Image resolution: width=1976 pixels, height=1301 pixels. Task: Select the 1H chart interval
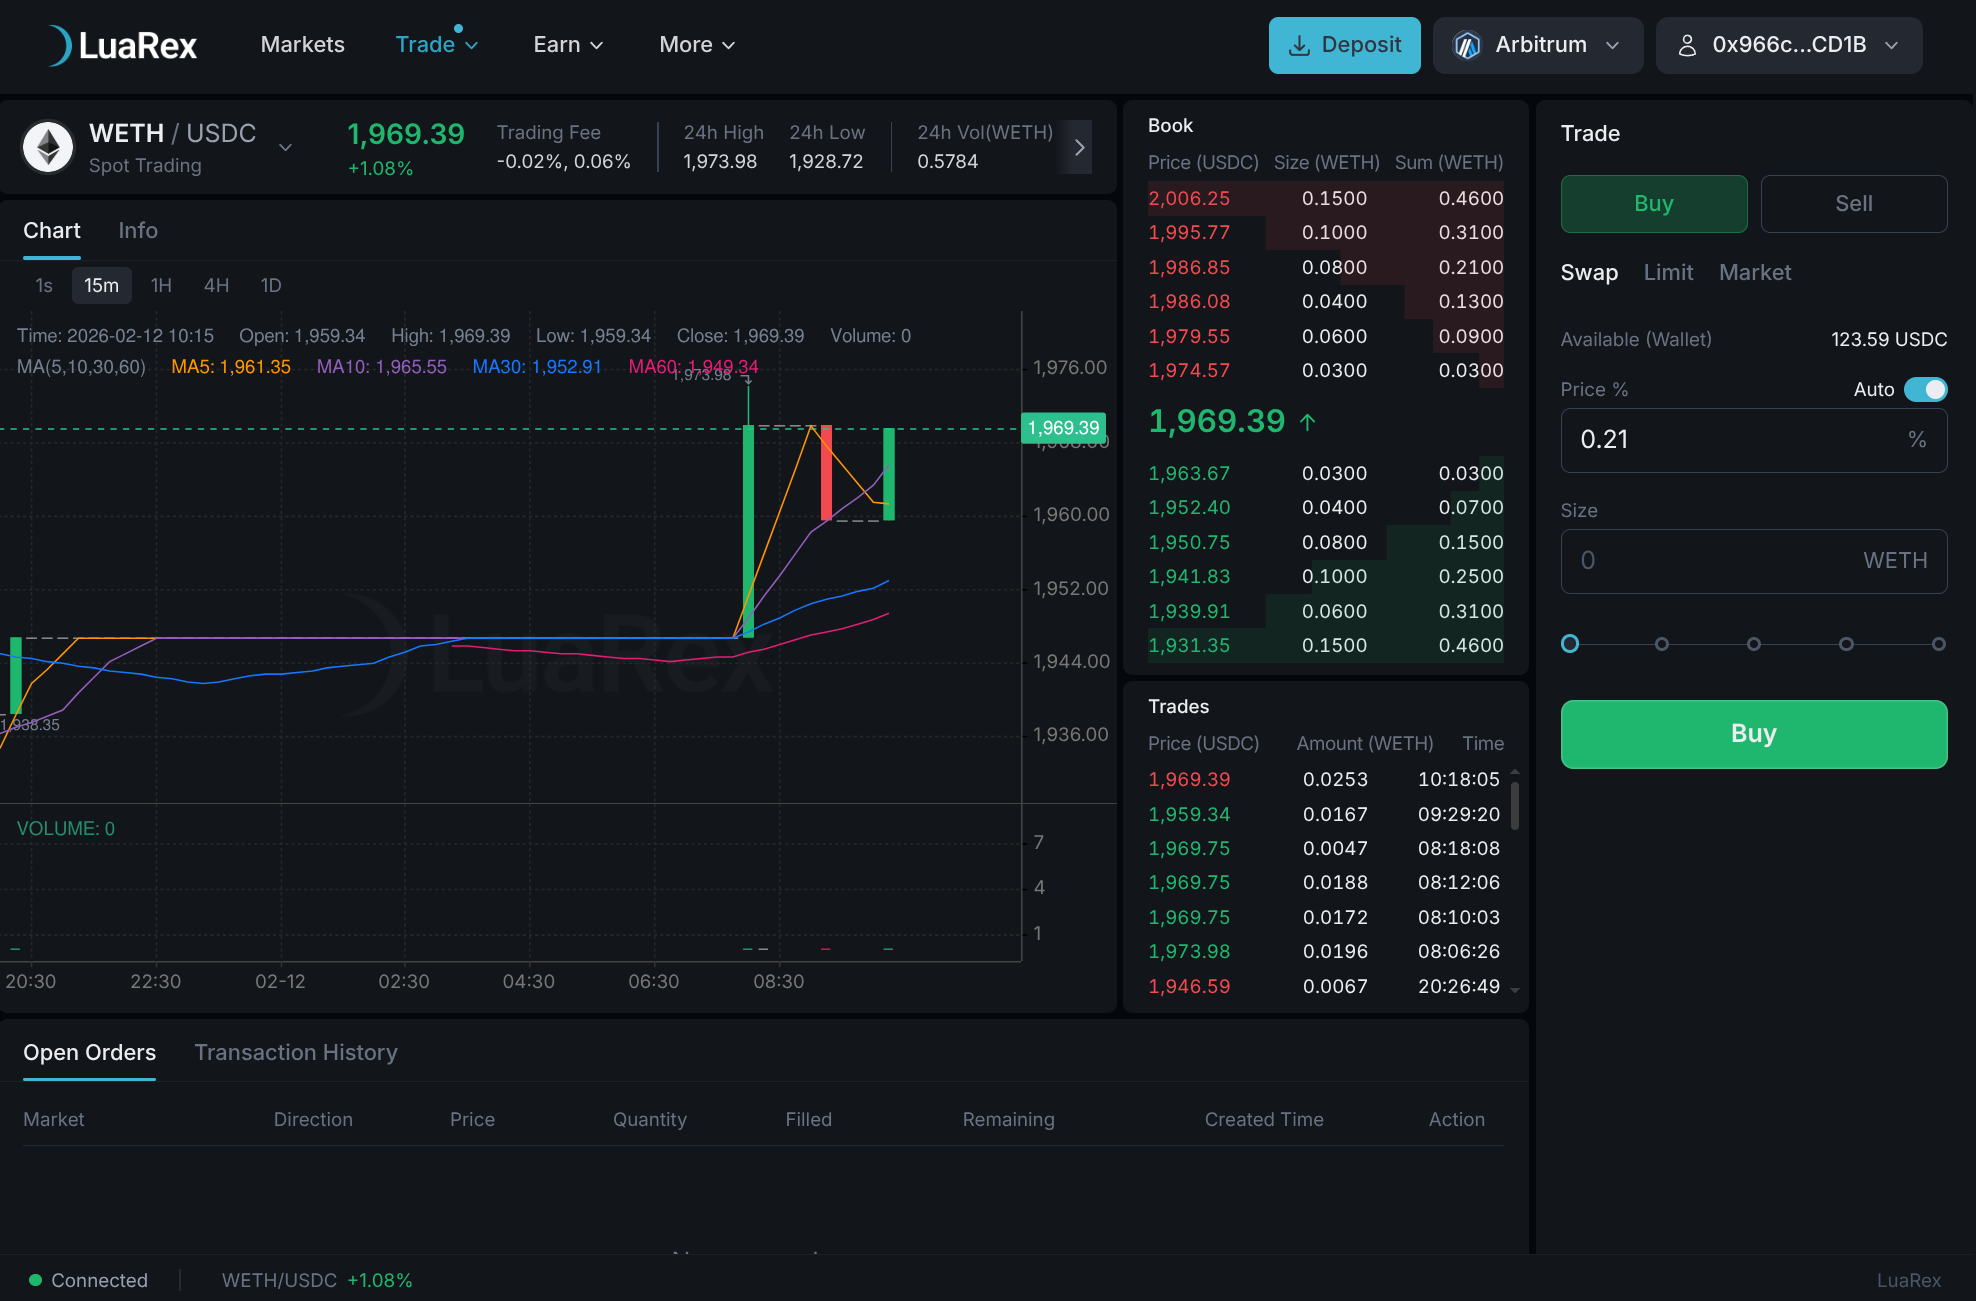pos(161,286)
